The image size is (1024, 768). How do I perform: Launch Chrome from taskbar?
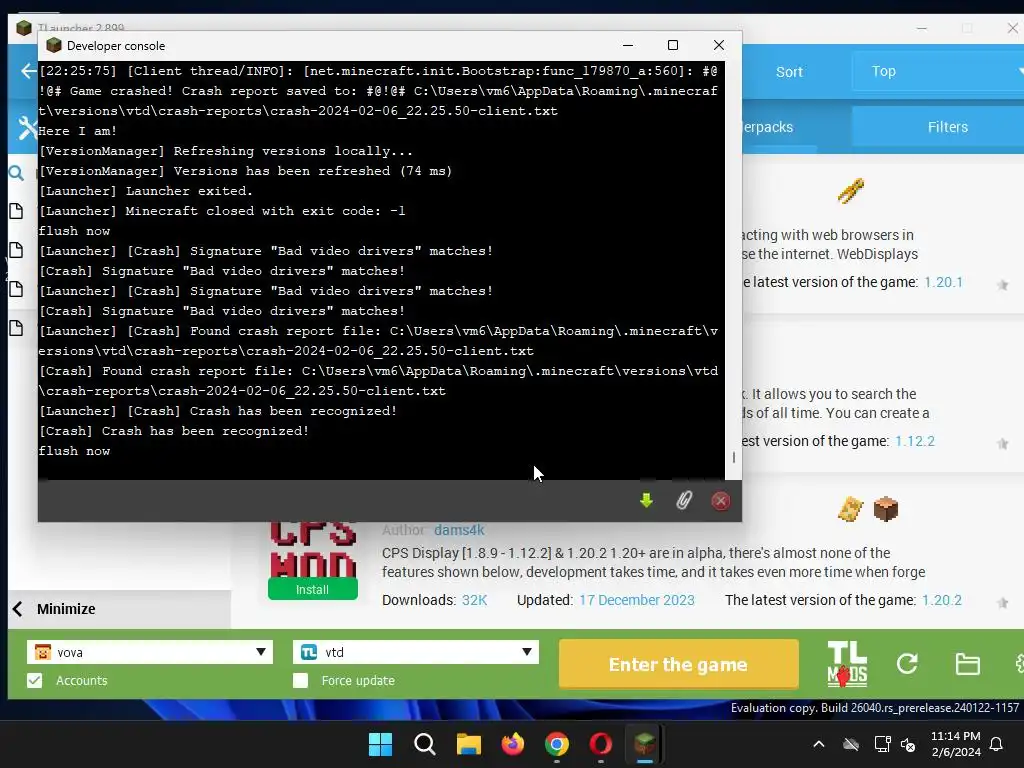pos(556,744)
